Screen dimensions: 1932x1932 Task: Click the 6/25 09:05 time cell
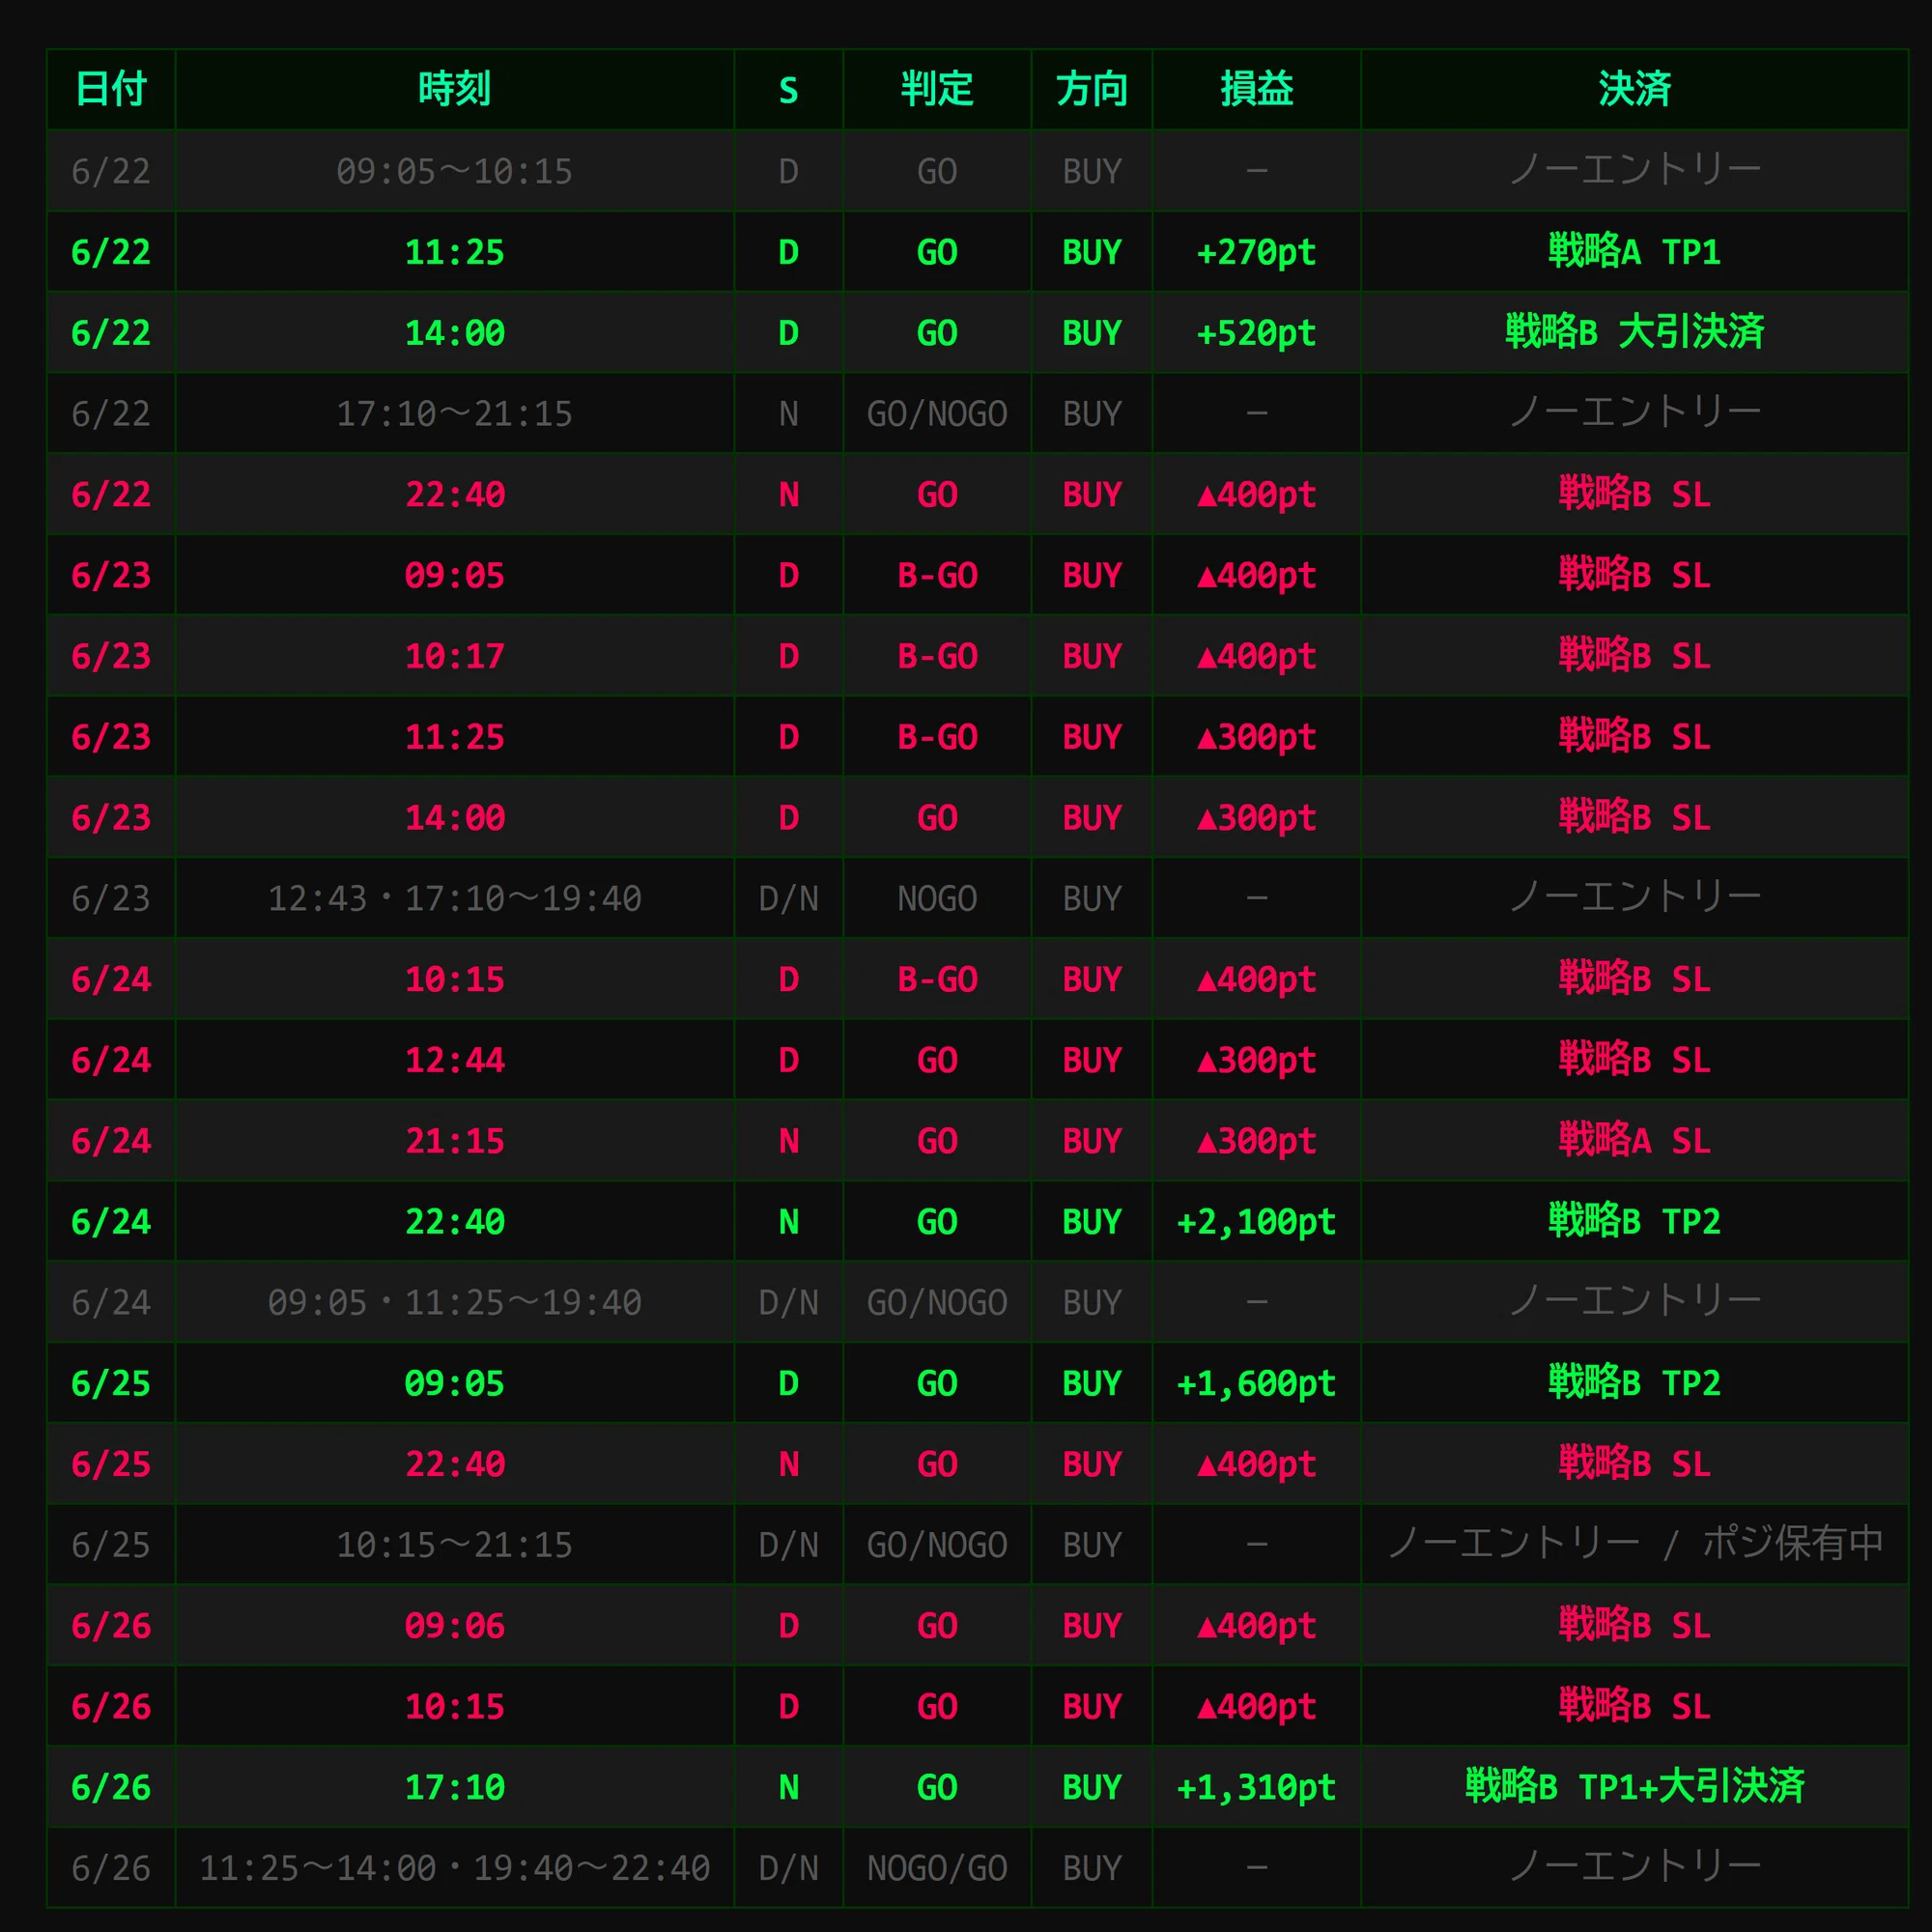point(455,1383)
